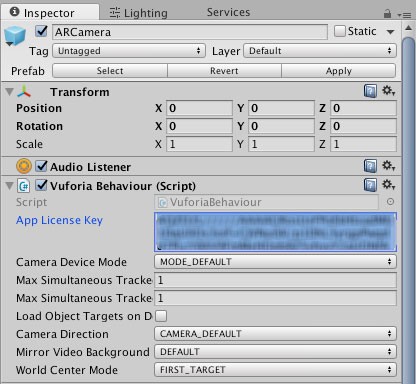
Task: Click the Scale Y field
Action: point(281,144)
